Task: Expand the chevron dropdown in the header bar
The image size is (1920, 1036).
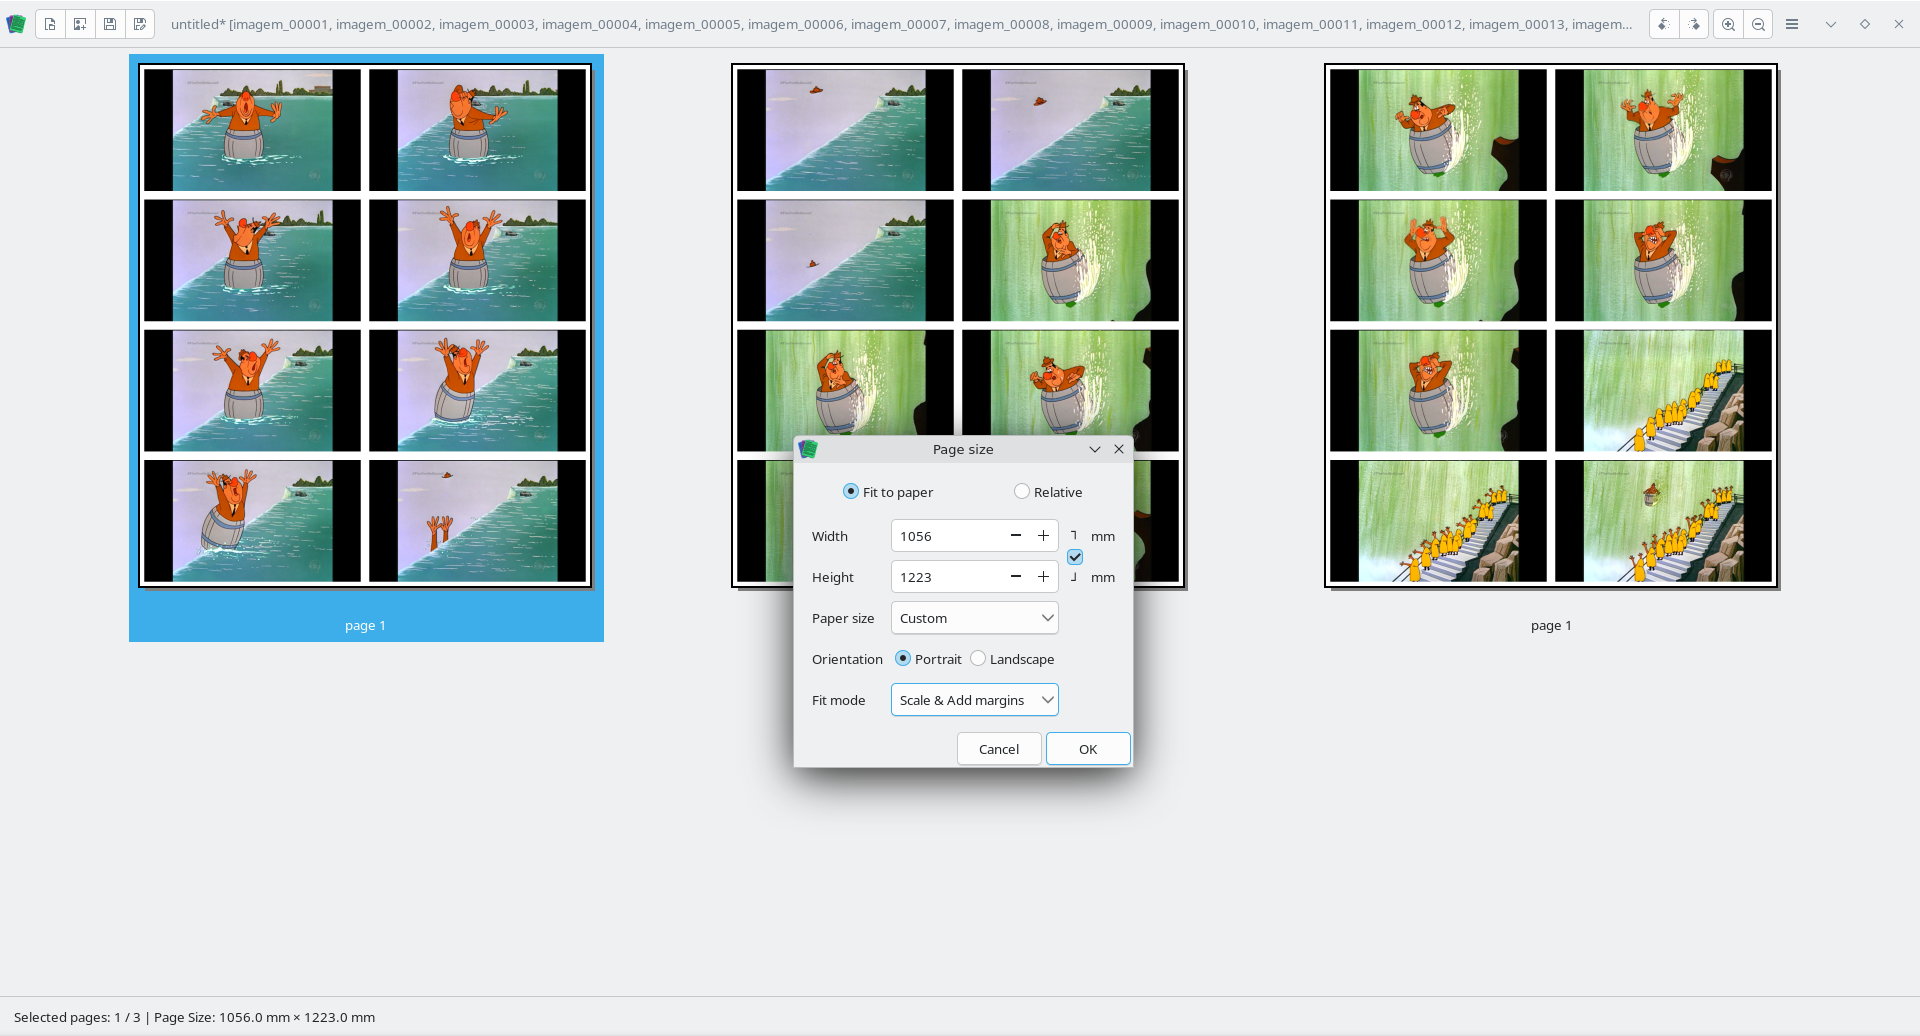Action: (x=1831, y=24)
